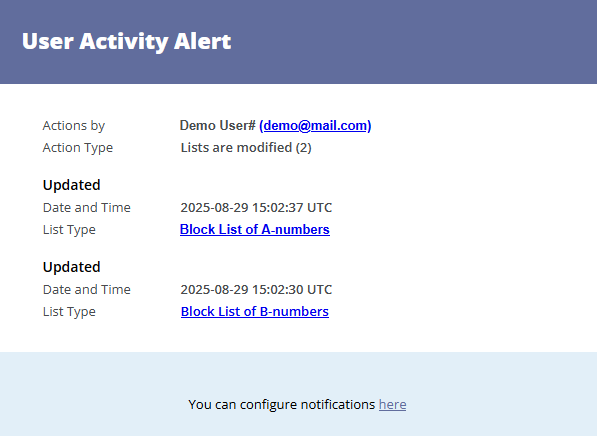Select the 15:02:37 UTC timestamp
Image resolution: width=597 pixels, height=436 pixels.
(x=256, y=207)
